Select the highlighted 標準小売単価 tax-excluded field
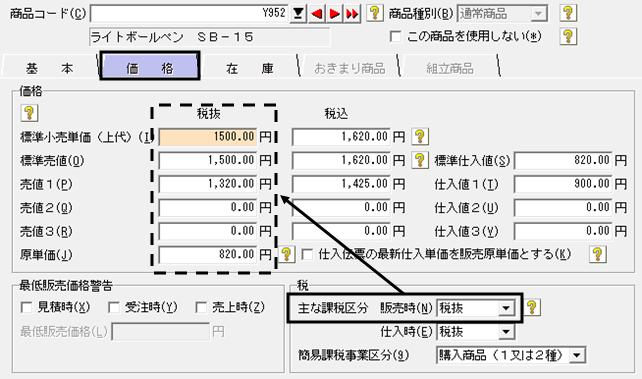 [208, 137]
